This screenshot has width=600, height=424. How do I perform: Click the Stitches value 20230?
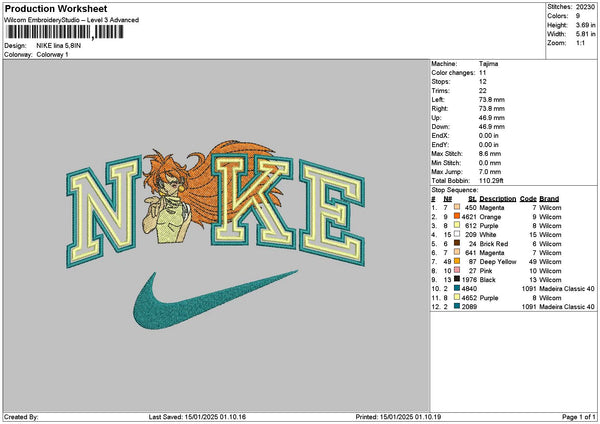585,7
